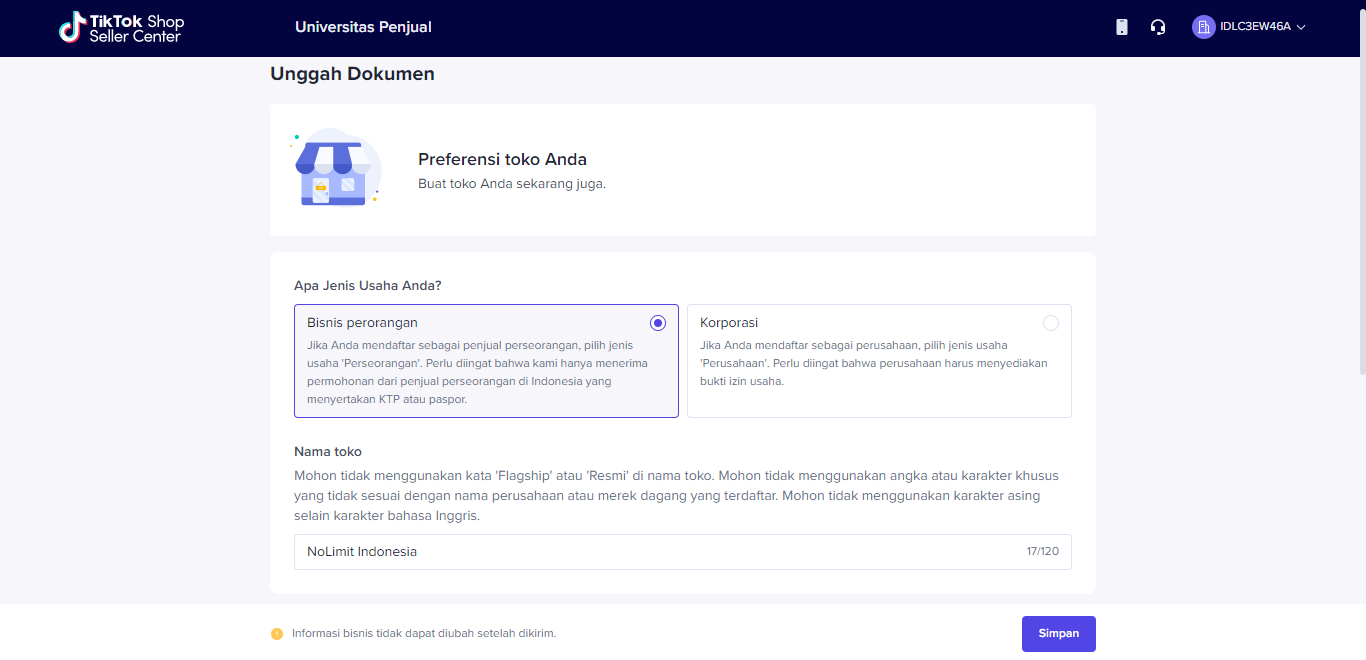The height and width of the screenshot is (660, 1366).
Task: Click 'Buat toko Anda sekarang juga.' text
Action: (512, 184)
